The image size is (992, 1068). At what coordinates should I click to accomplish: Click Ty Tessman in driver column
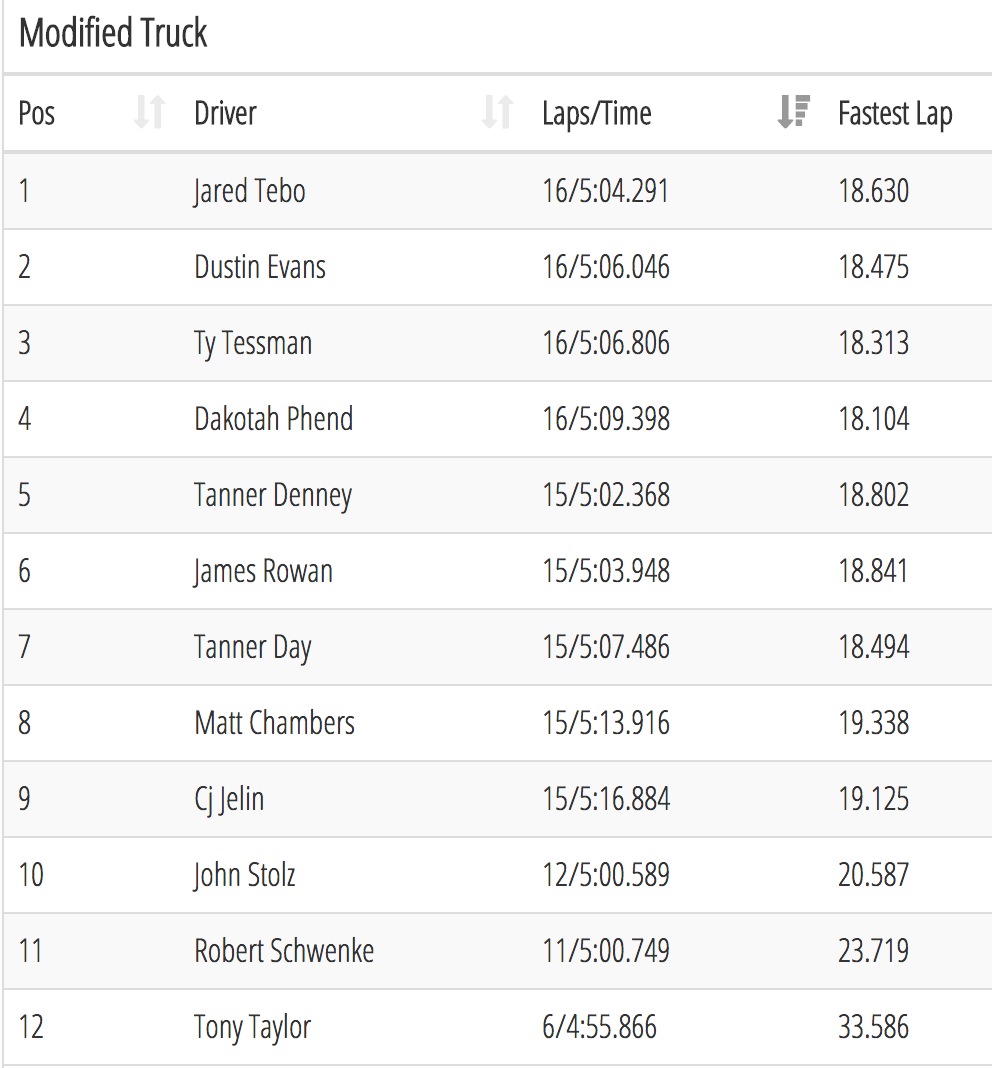[253, 343]
